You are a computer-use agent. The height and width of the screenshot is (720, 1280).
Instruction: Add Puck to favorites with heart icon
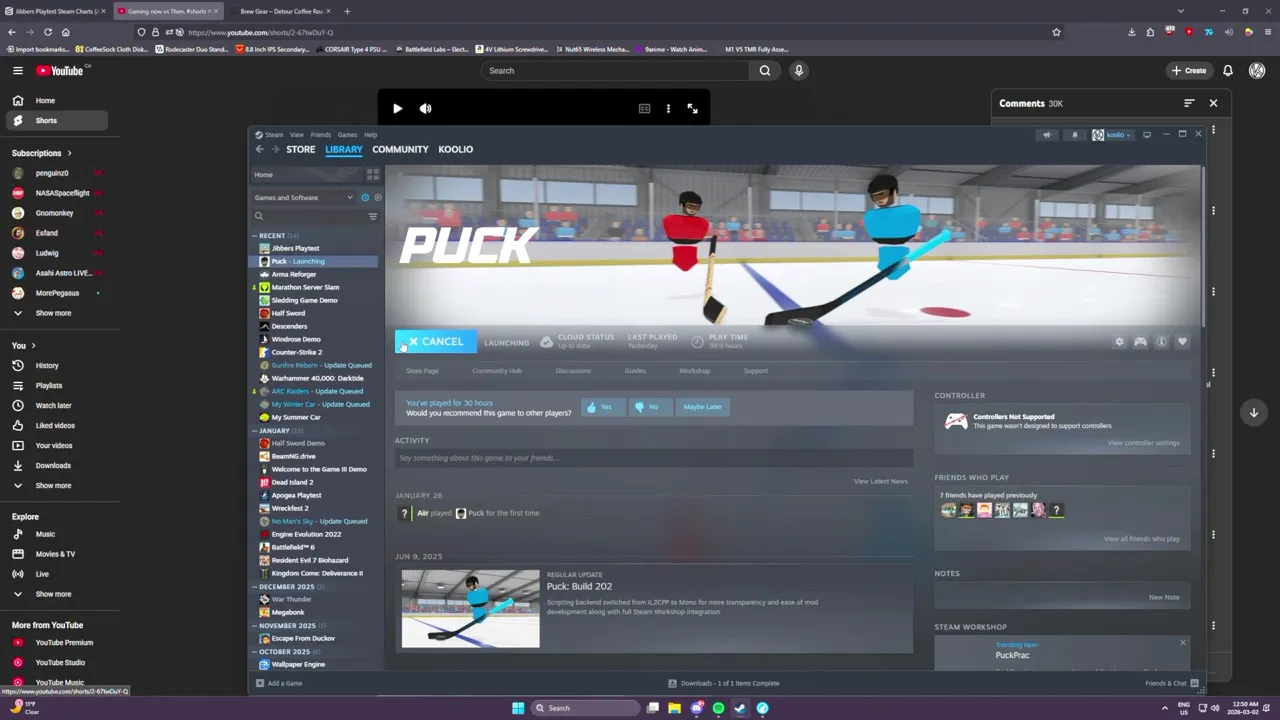pos(1182,342)
